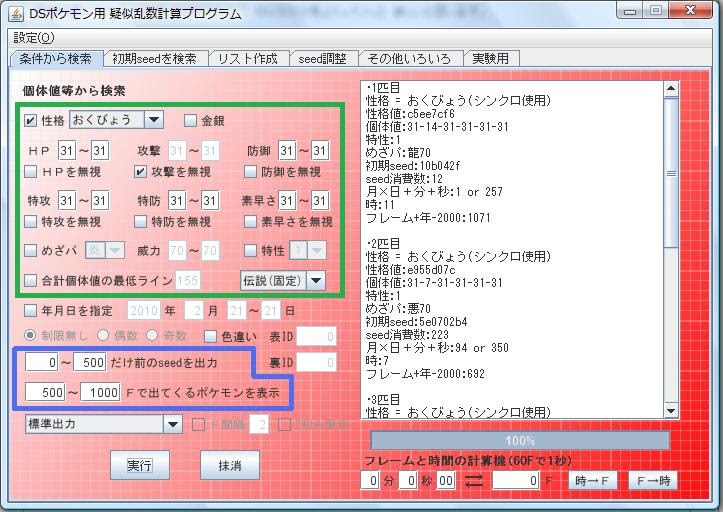Click the seed range end field showing 500
Image resolution: width=723 pixels, height=512 pixels.
[90, 363]
